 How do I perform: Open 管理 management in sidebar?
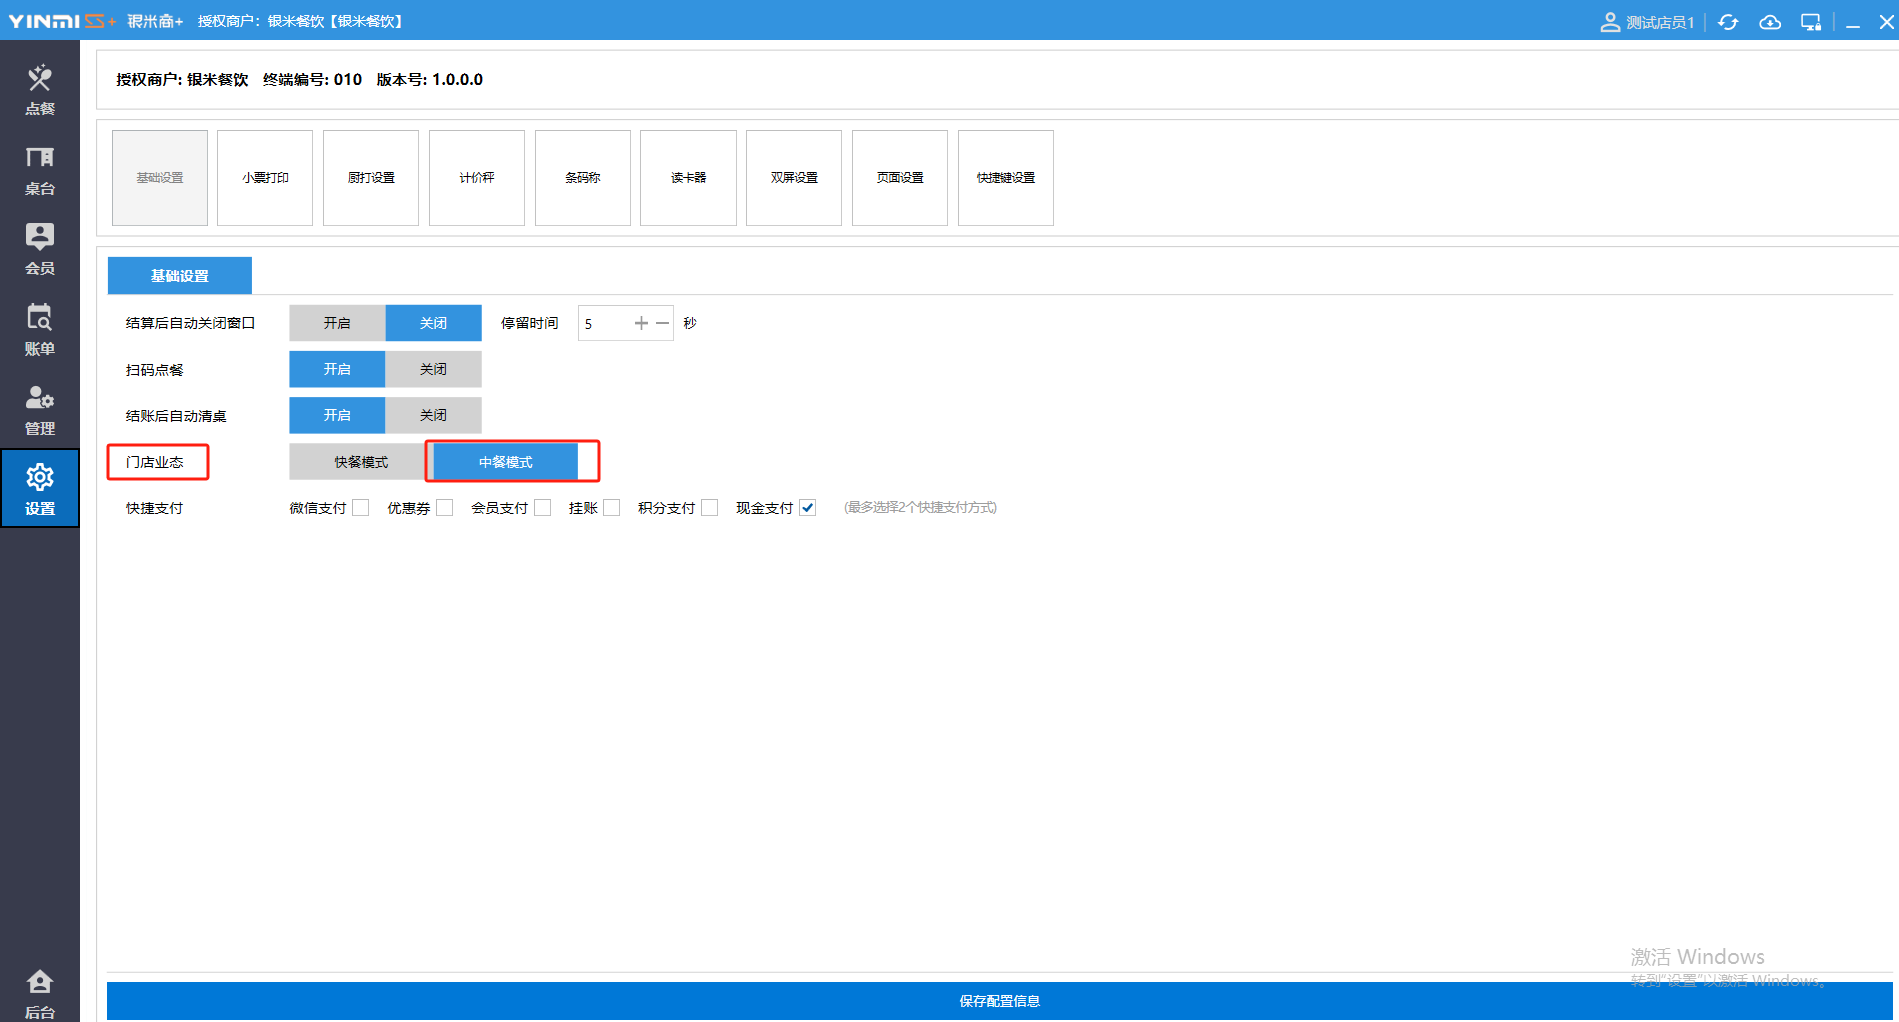40,410
